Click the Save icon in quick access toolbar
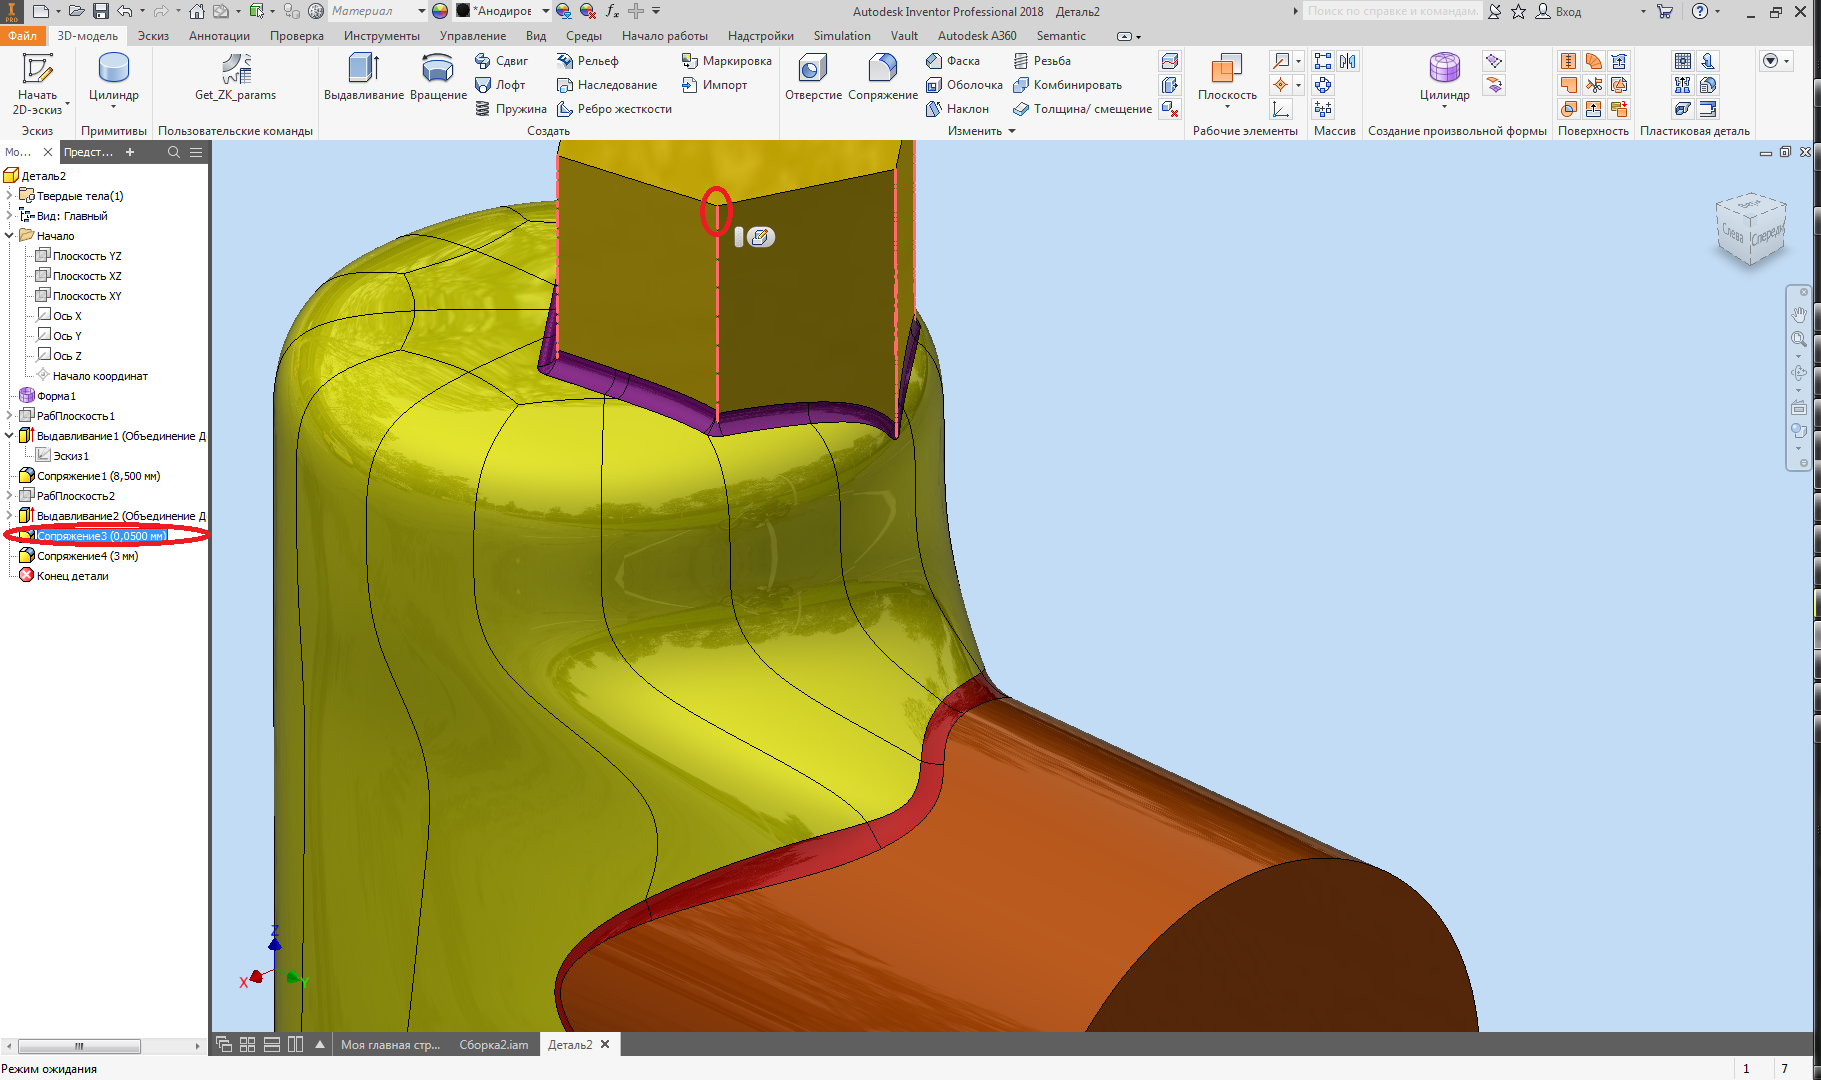The height and width of the screenshot is (1080, 1821). (101, 11)
